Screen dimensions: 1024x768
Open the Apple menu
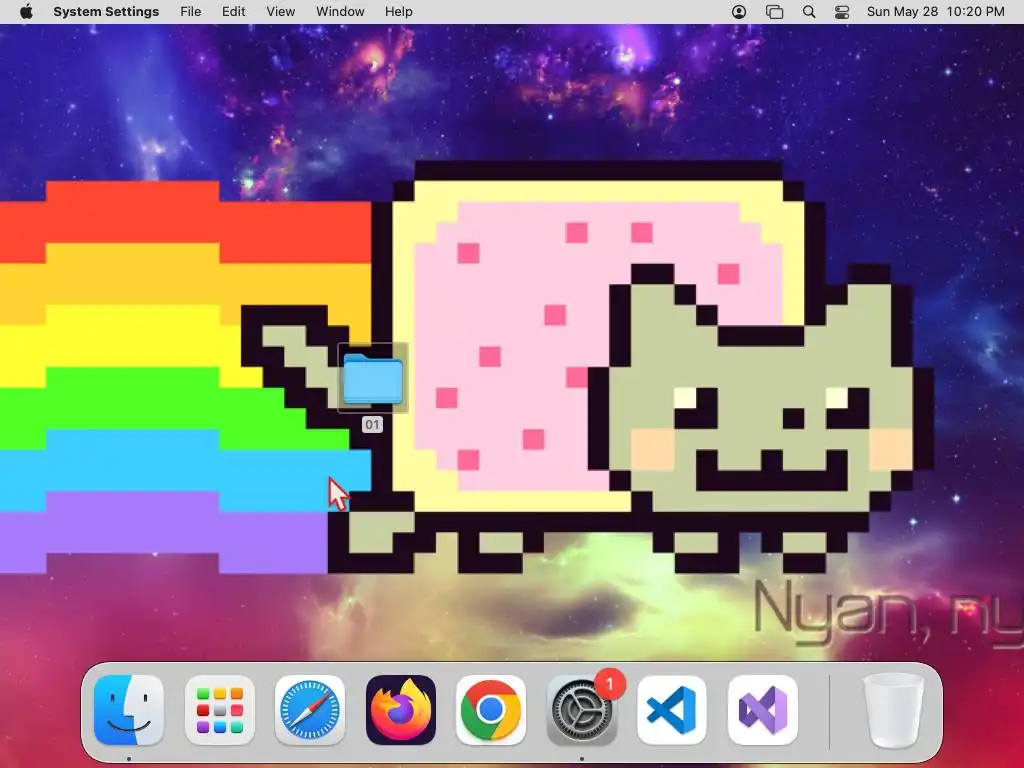[x=26, y=12]
